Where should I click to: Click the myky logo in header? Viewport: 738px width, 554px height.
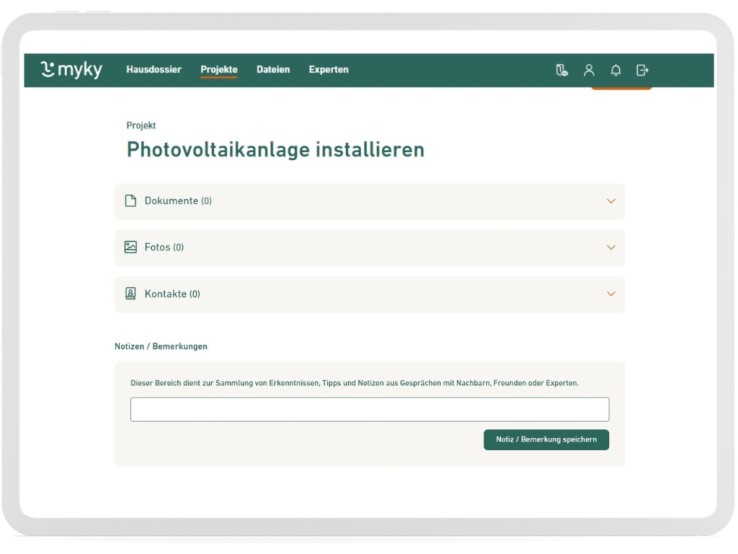click(71, 70)
